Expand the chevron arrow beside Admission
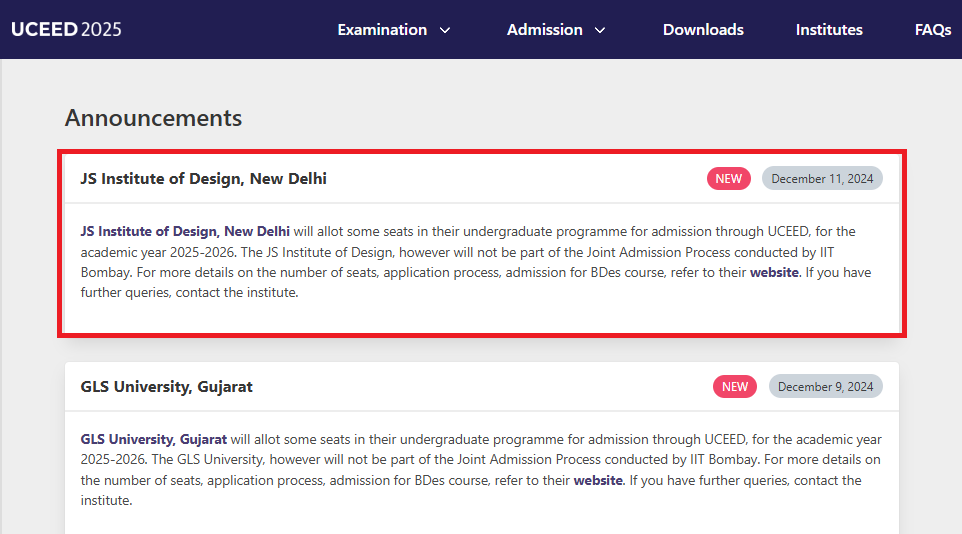 point(600,30)
